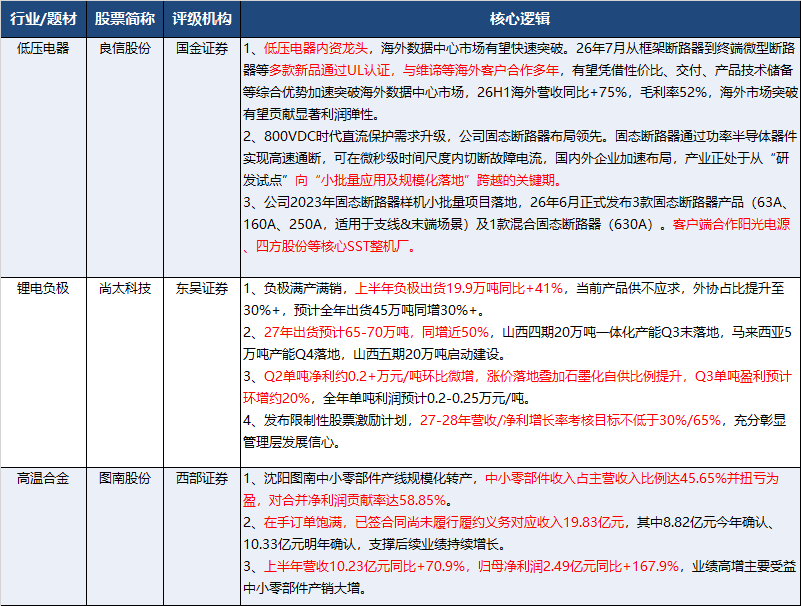
Task: Click text 有望贡献显著利润弹性
Action: [308, 114]
